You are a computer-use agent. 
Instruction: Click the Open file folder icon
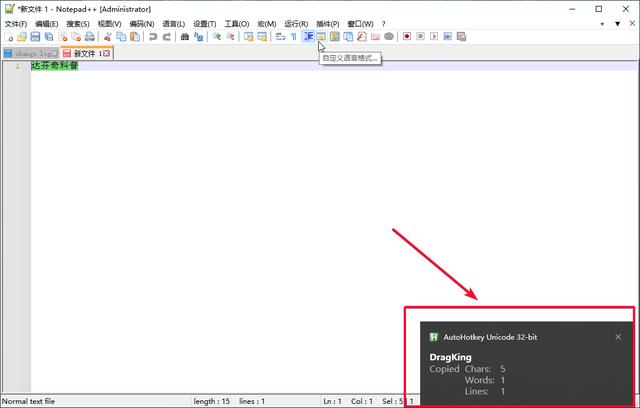(x=22, y=37)
